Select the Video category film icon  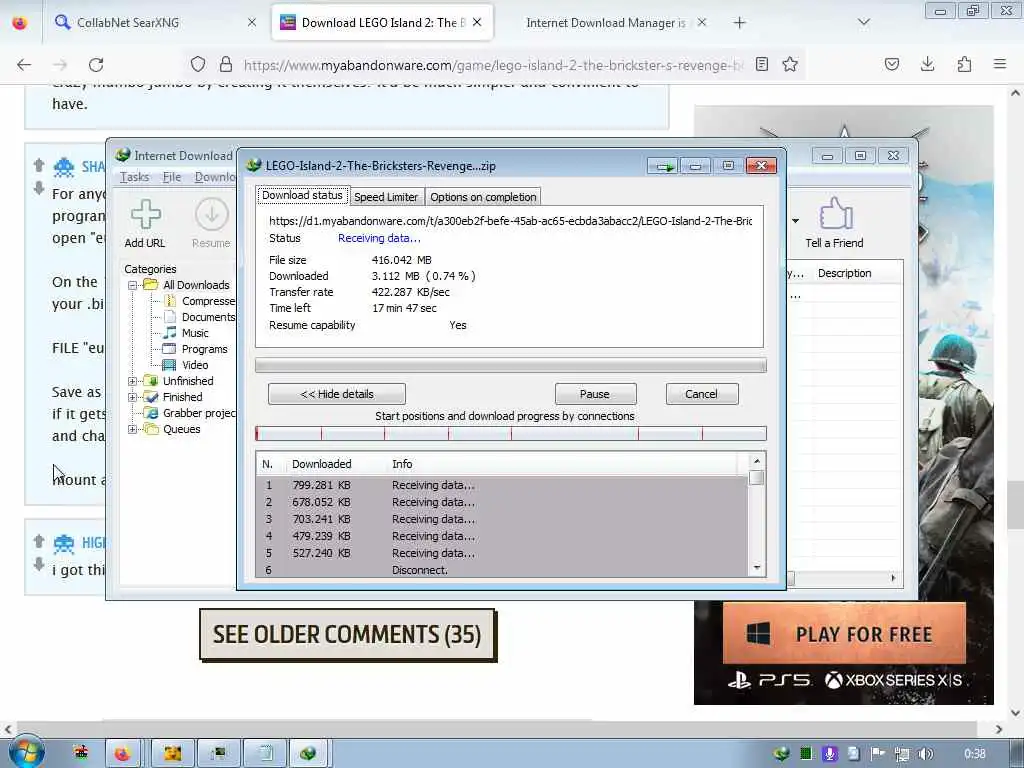coord(169,365)
